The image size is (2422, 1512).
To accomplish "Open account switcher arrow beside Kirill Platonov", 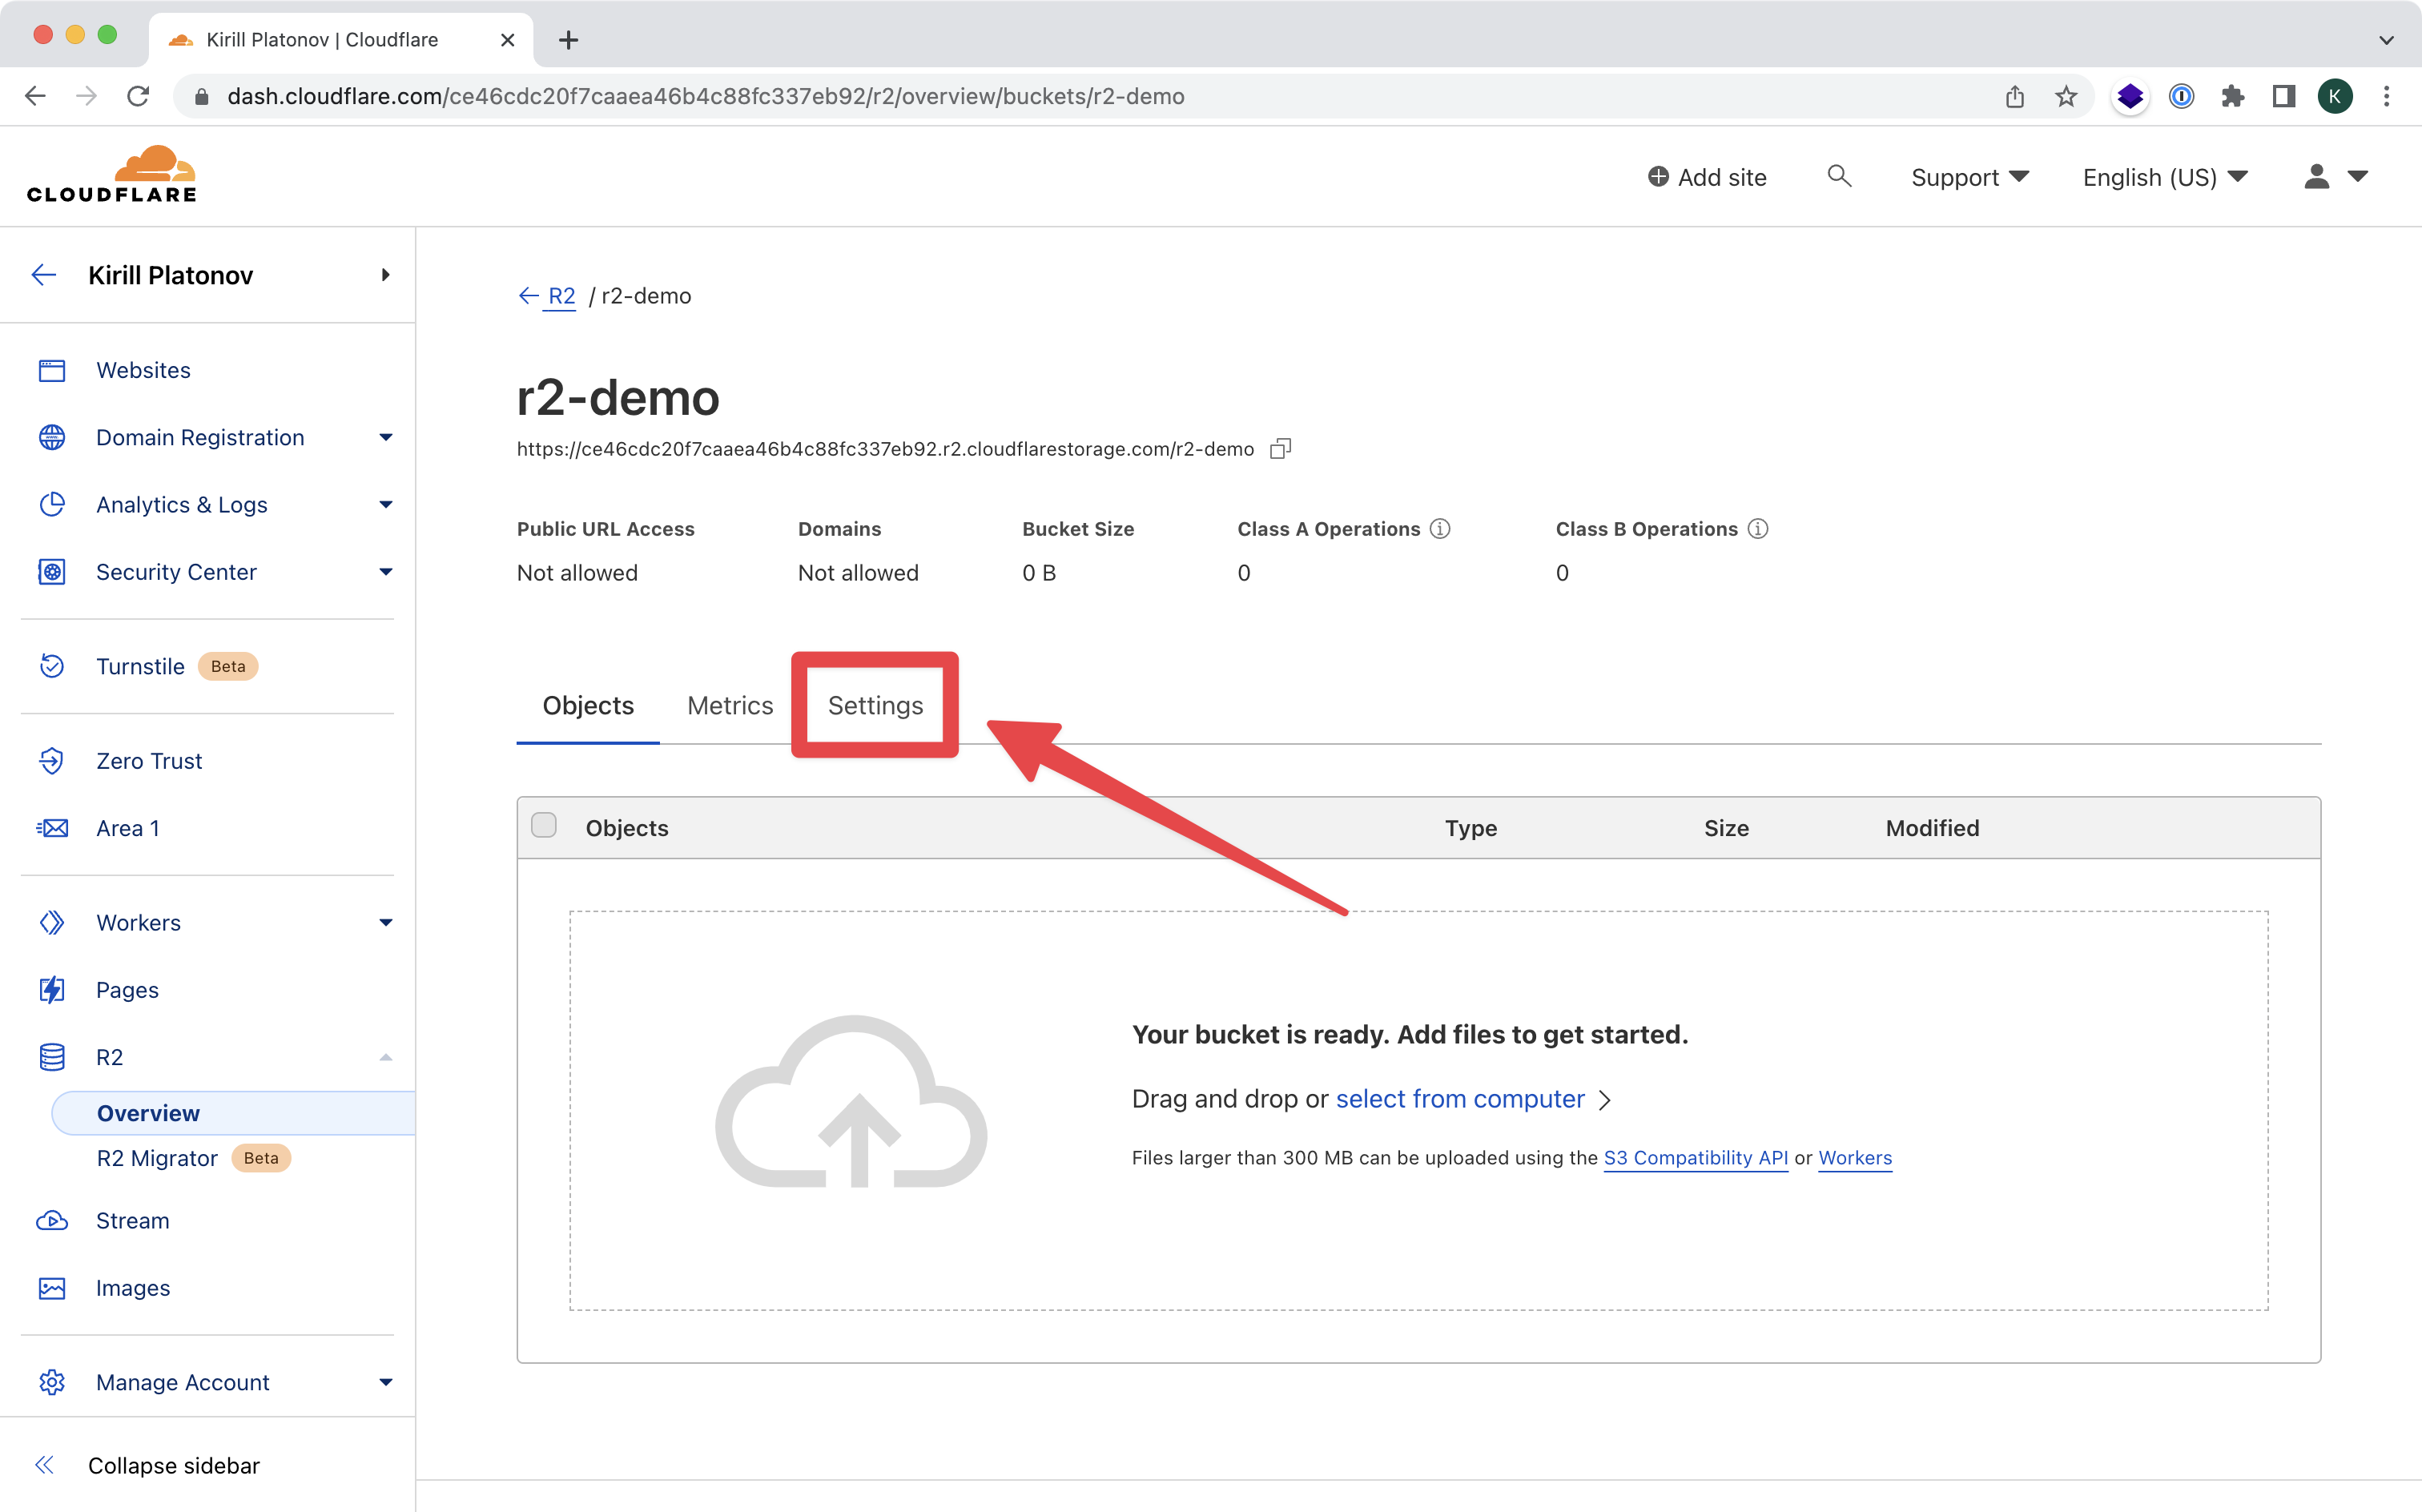I will (386, 274).
